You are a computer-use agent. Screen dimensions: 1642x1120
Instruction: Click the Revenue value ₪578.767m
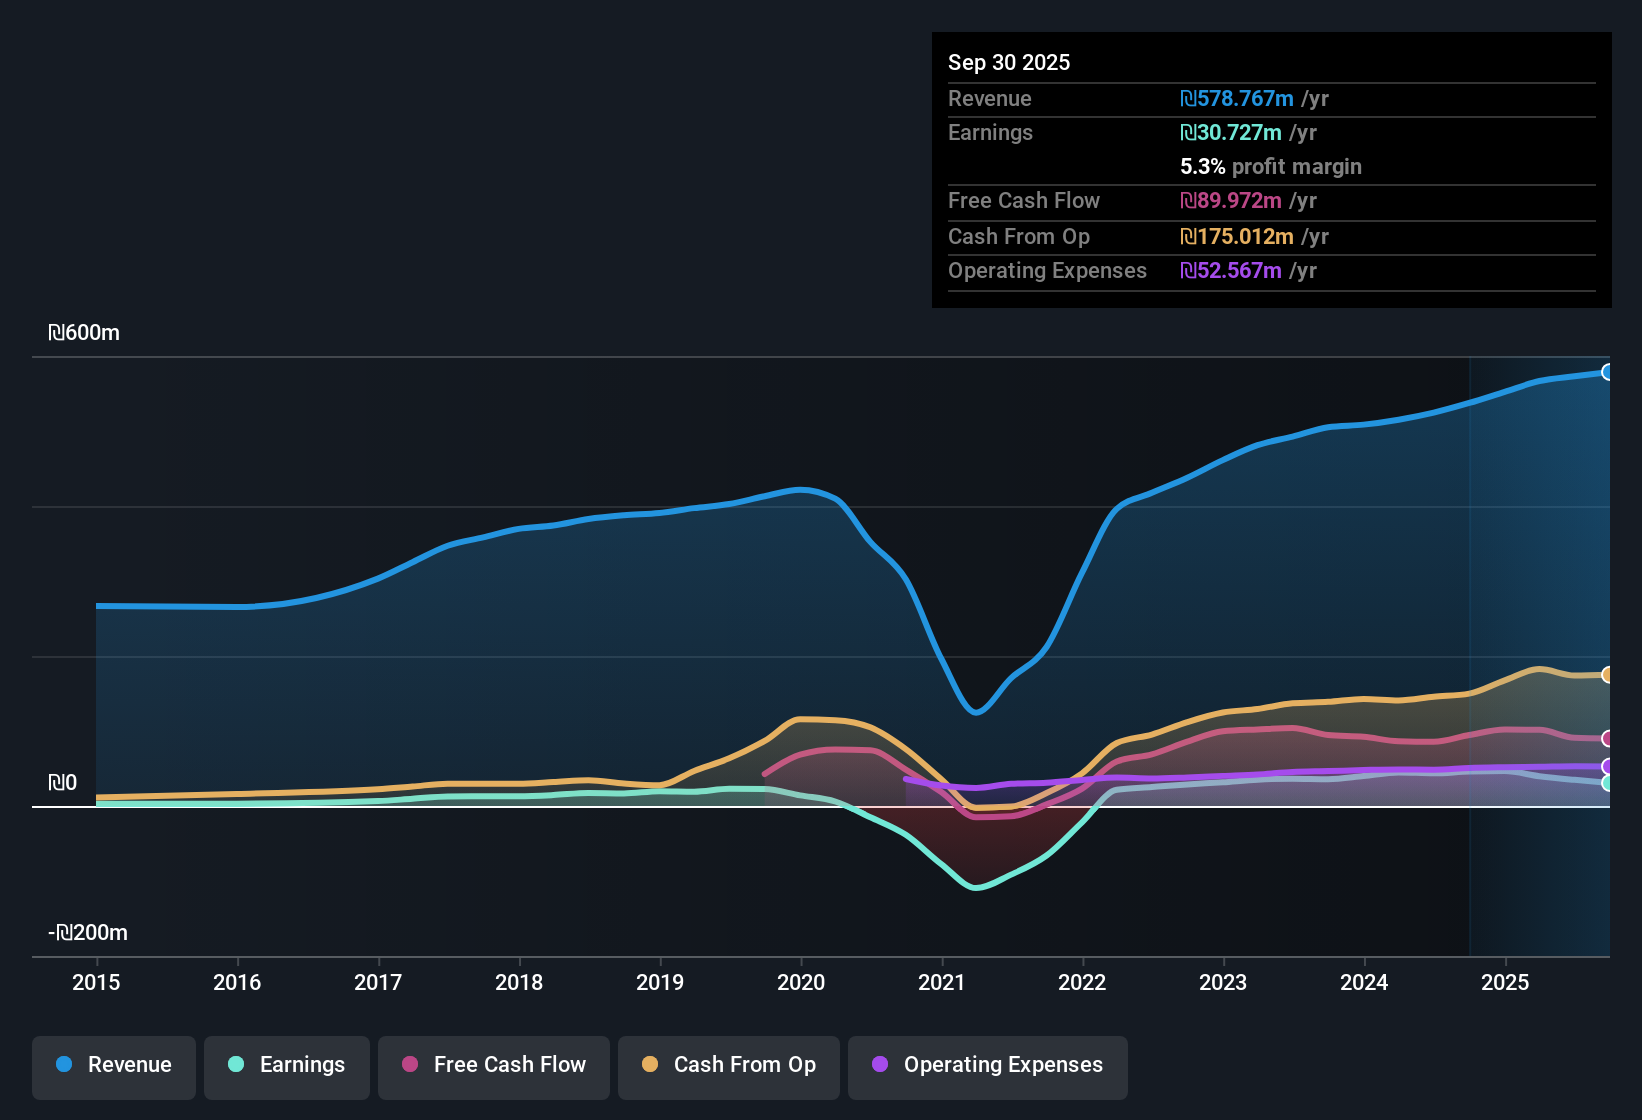(x=1236, y=99)
